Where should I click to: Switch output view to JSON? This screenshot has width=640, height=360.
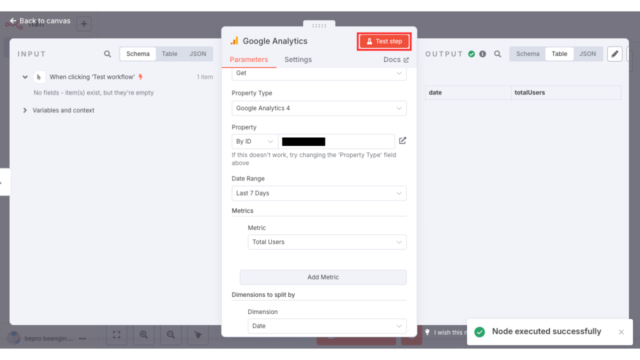(588, 54)
